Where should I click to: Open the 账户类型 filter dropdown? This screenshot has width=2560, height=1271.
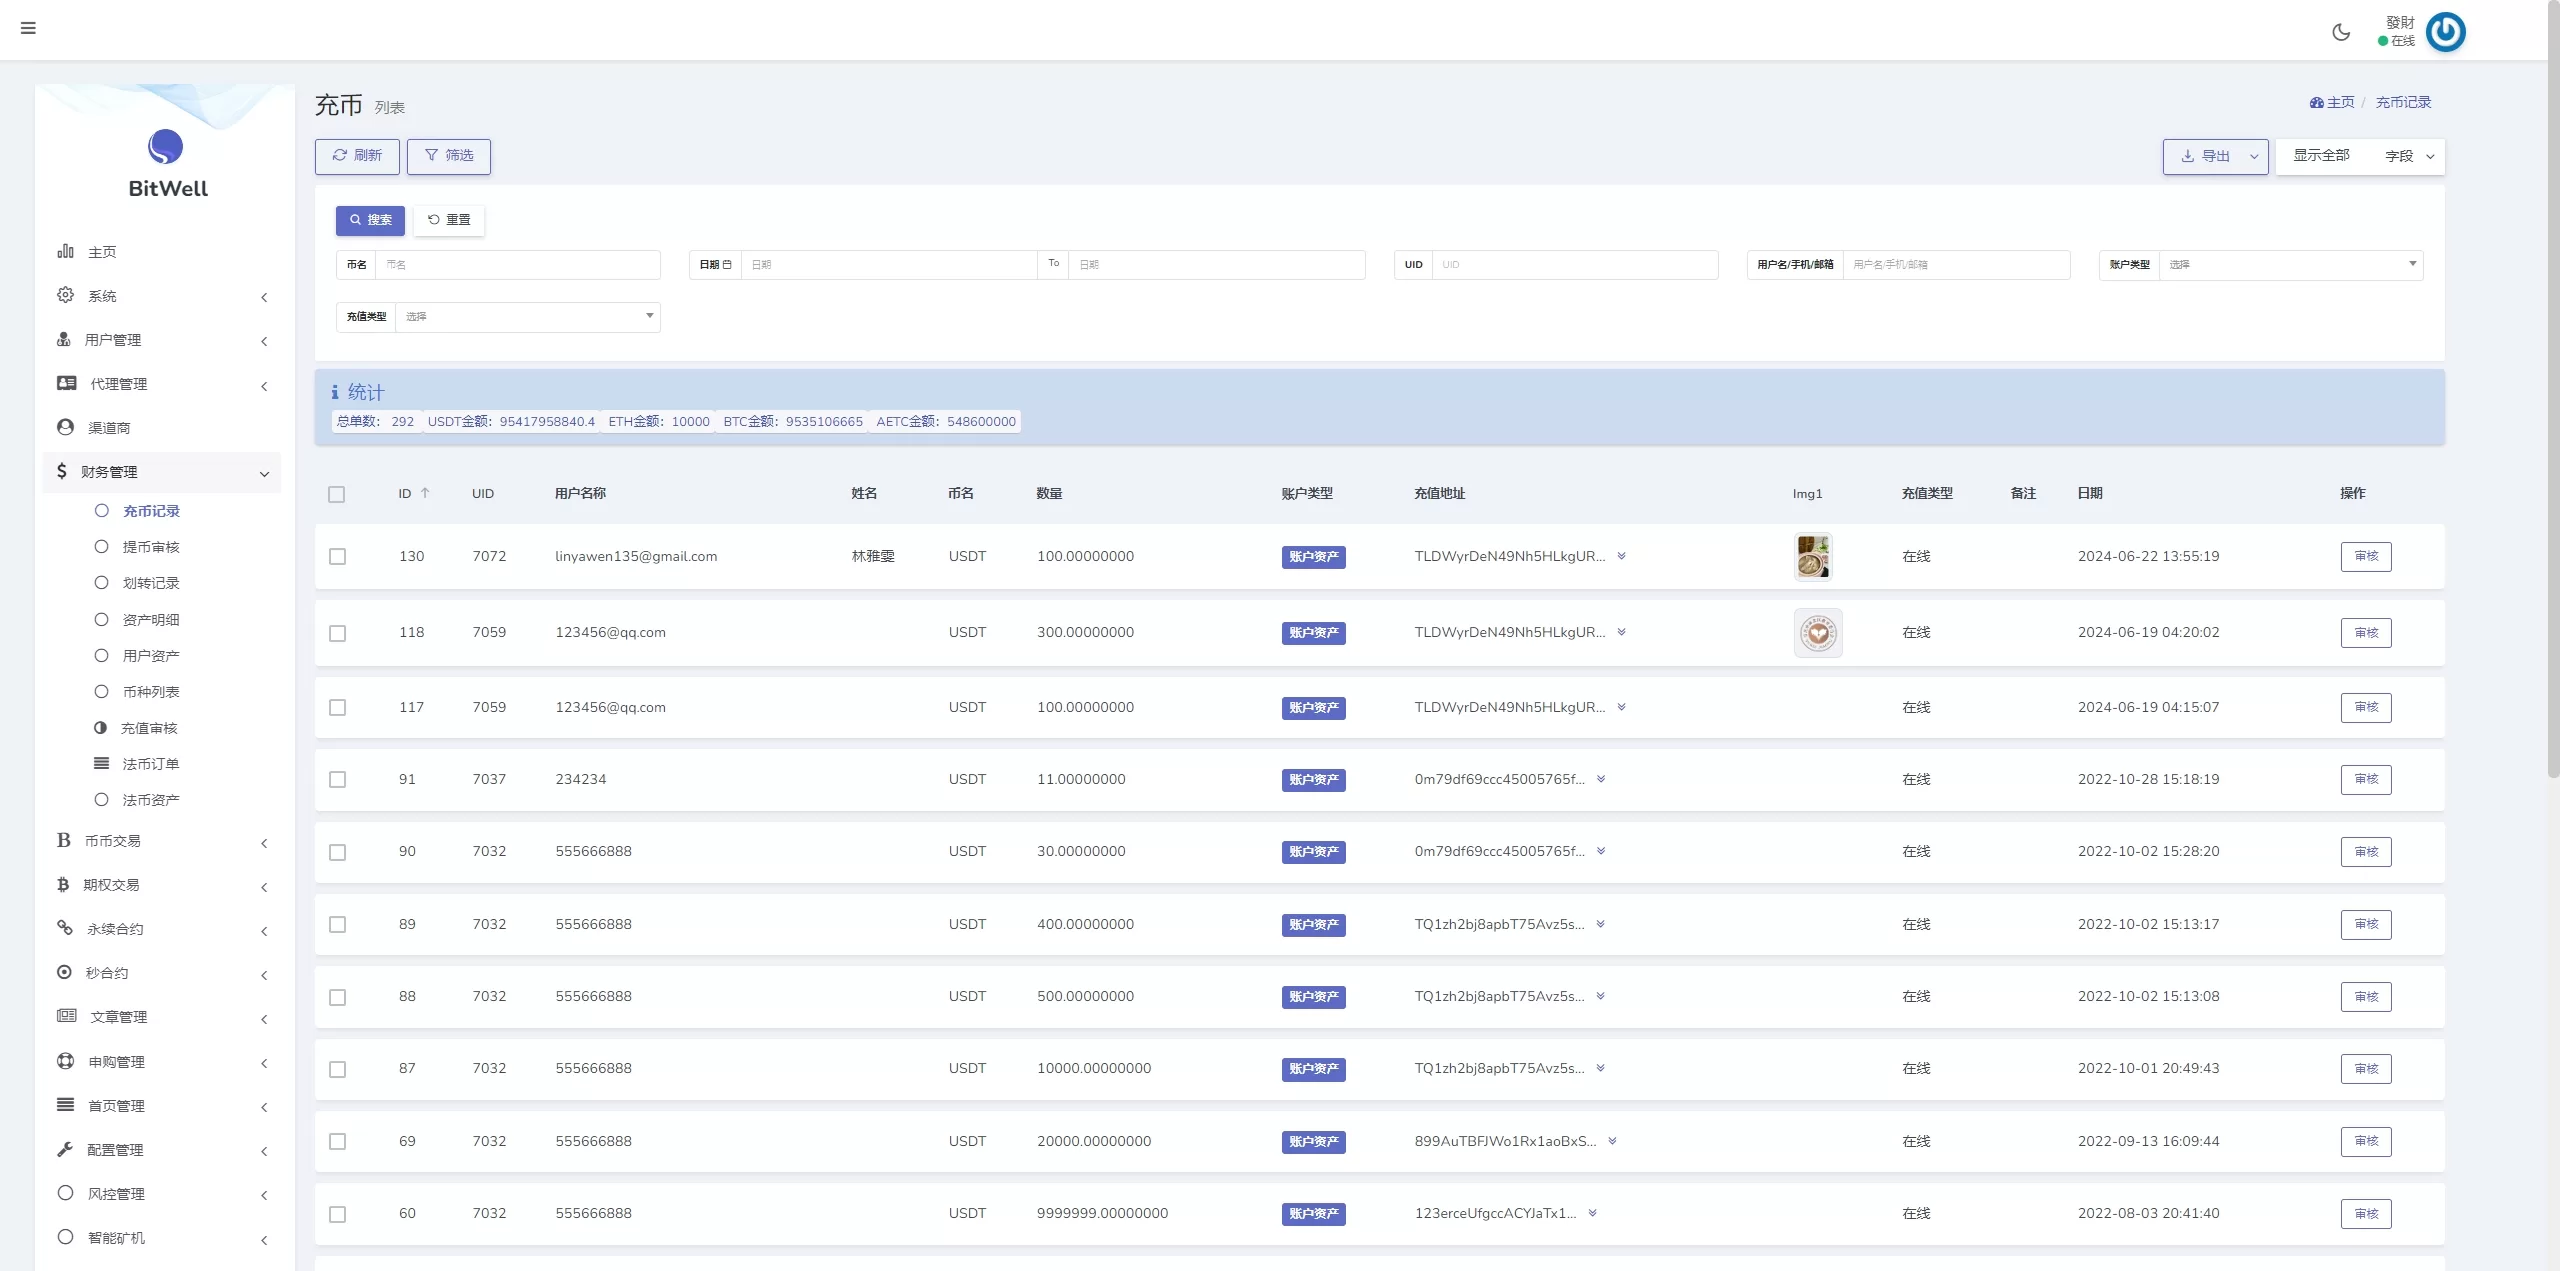coord(2290,265)
